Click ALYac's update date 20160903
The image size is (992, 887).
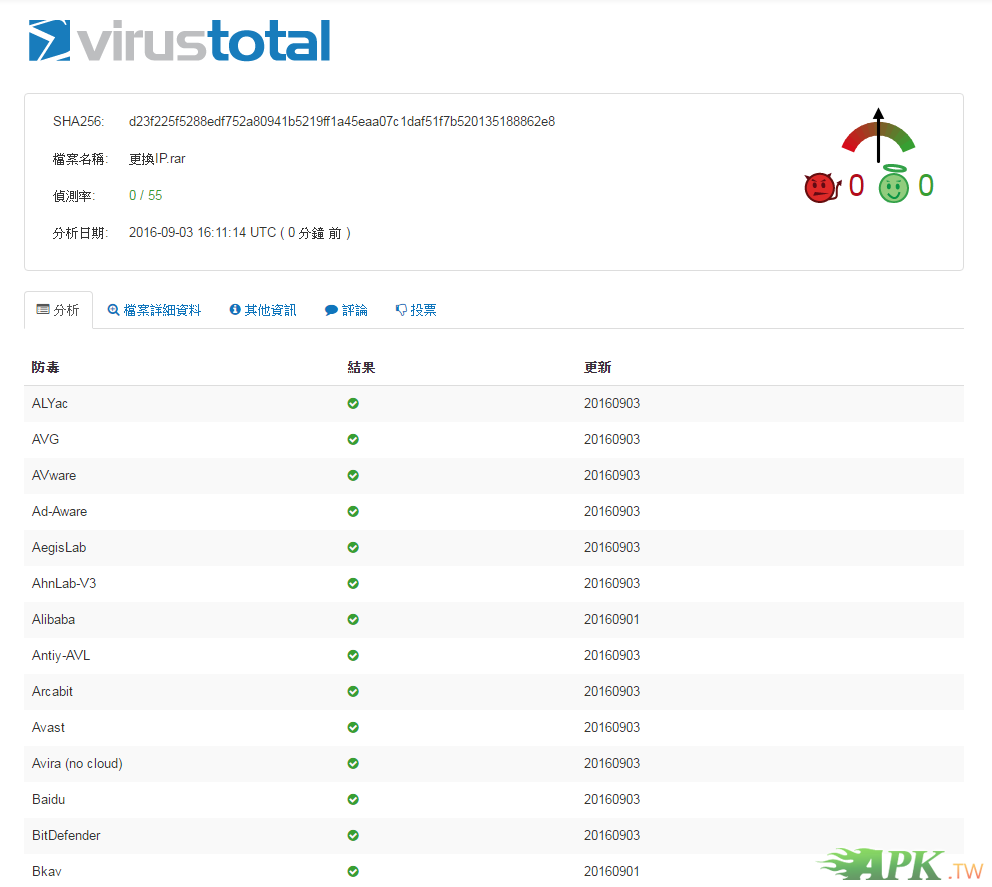coord(612,404)
